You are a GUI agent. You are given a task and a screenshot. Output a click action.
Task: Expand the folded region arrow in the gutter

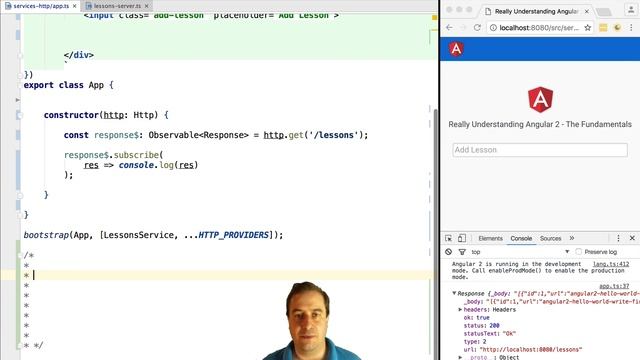click(x=18, y=100)
